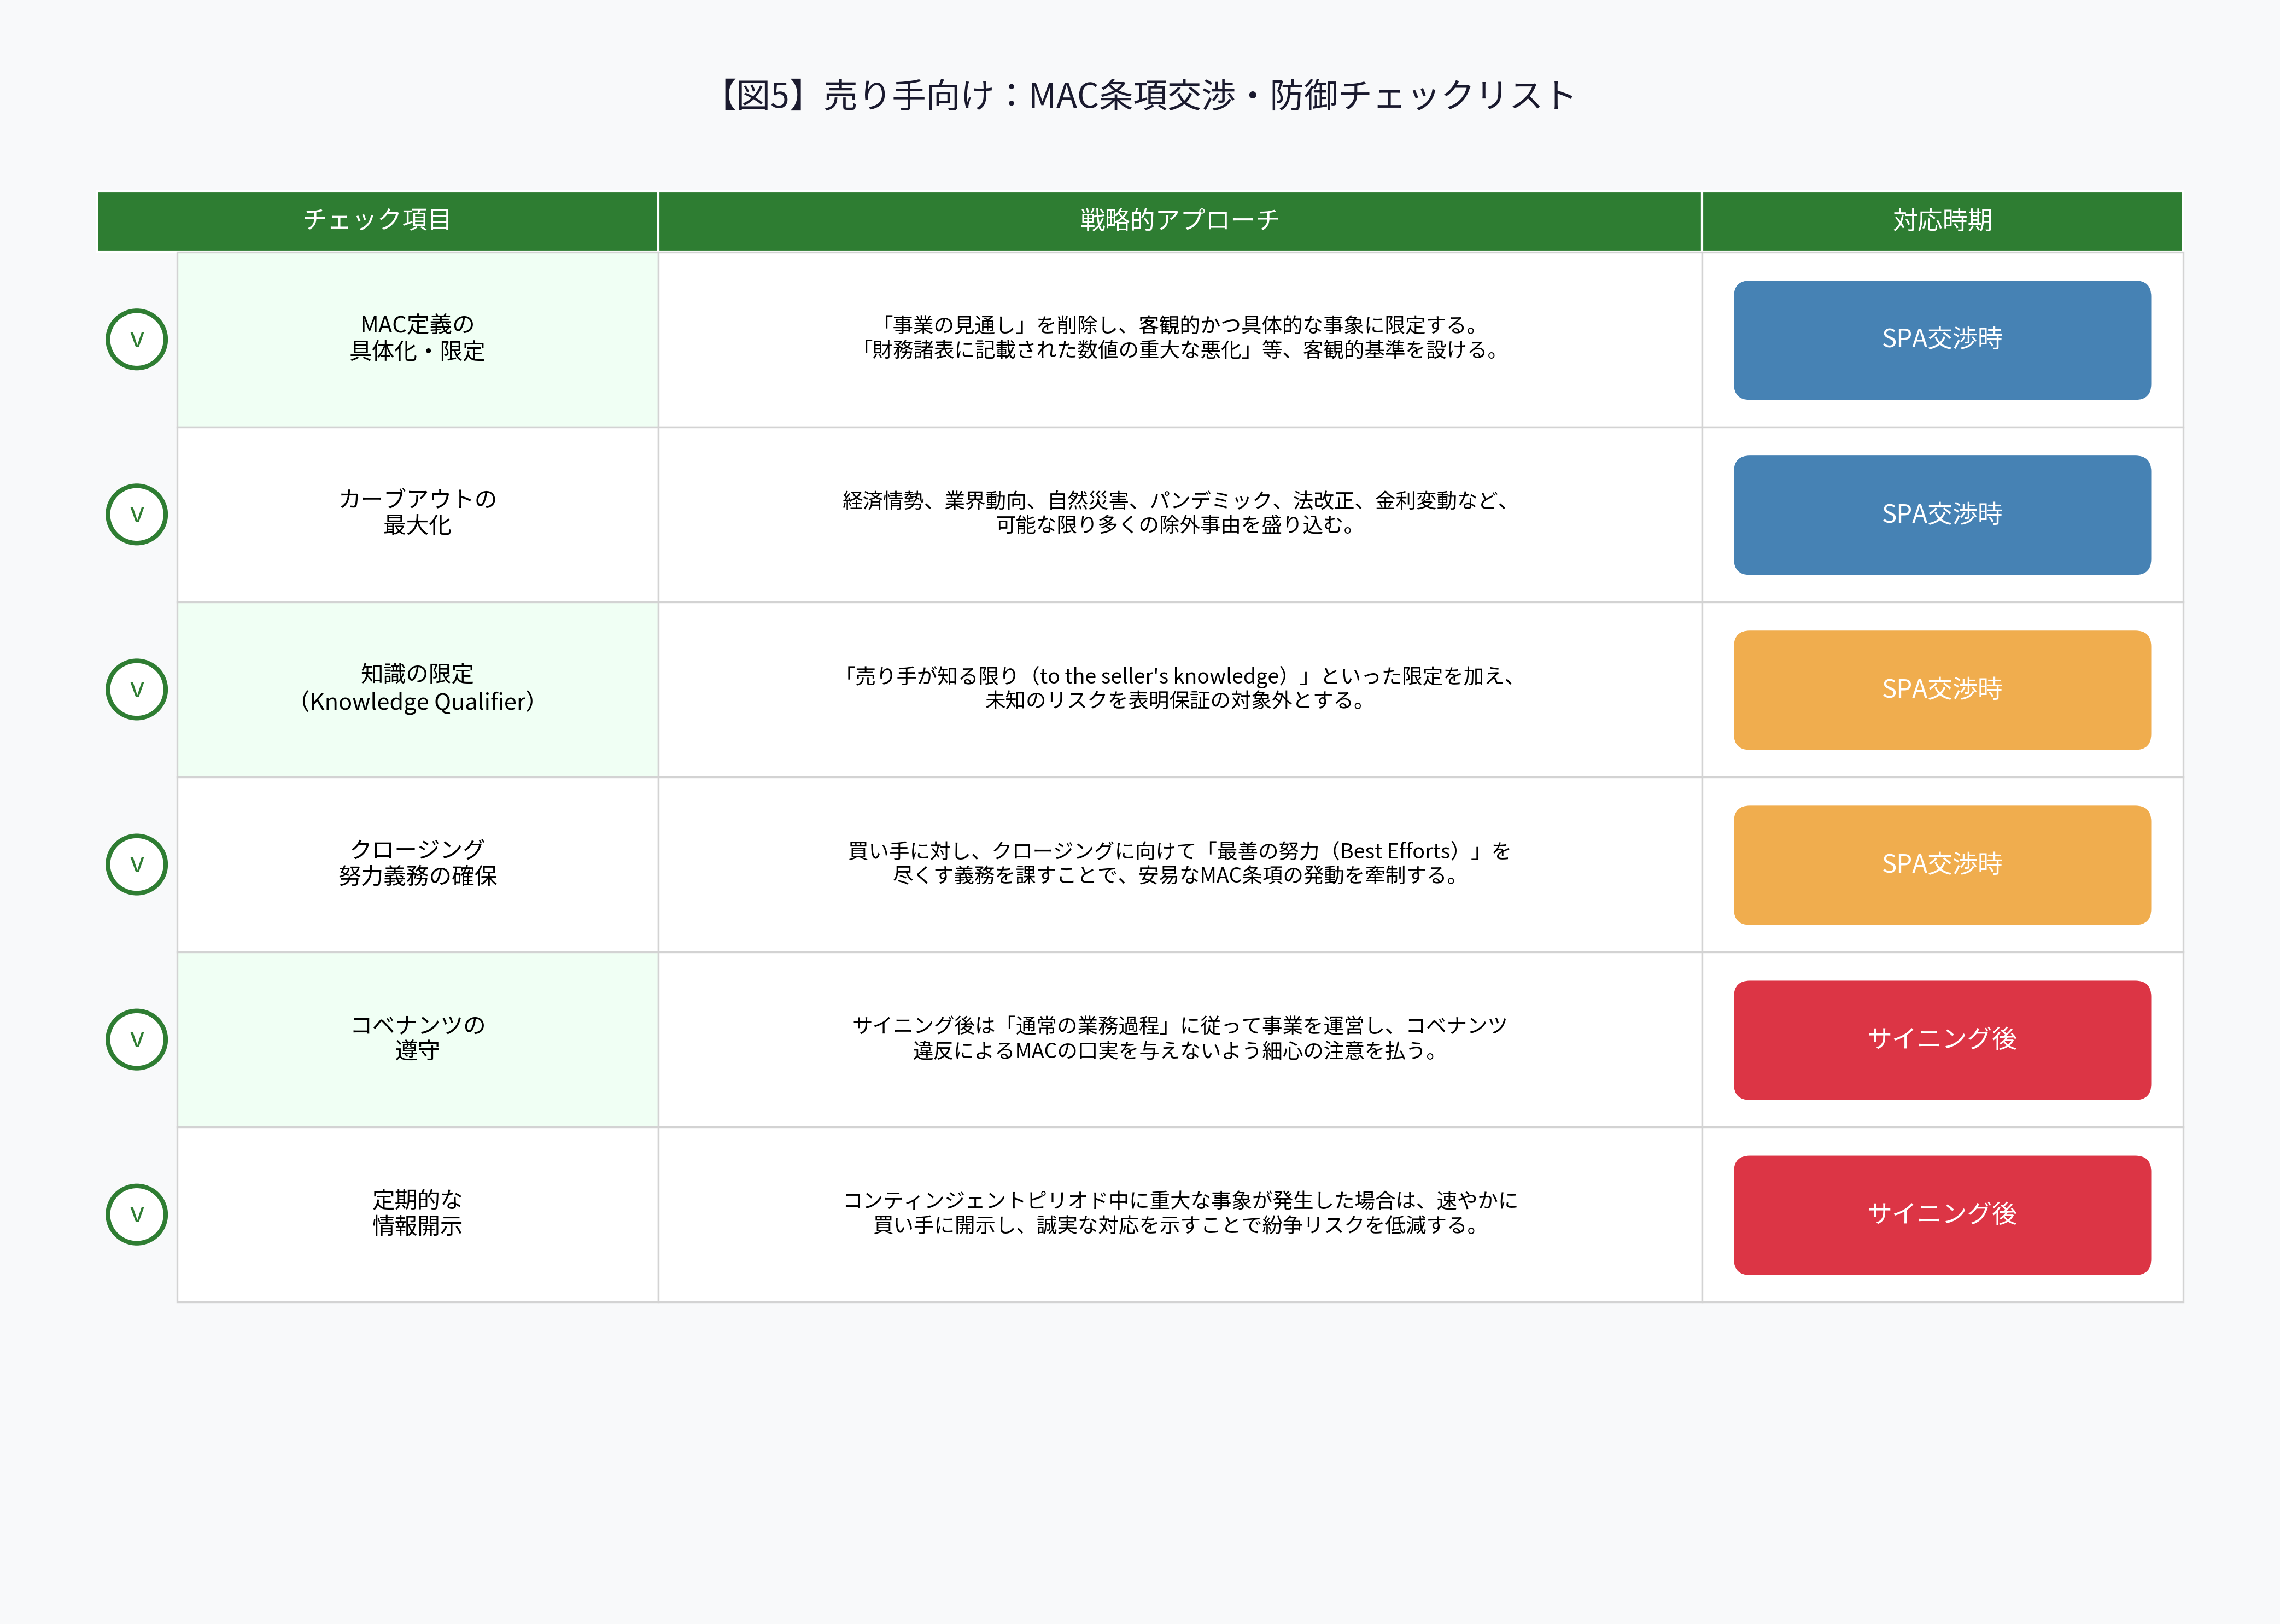Toggle the checkmark for カーブアウトの最大化
The image size is (2280, 1624).
pos(136,514)
